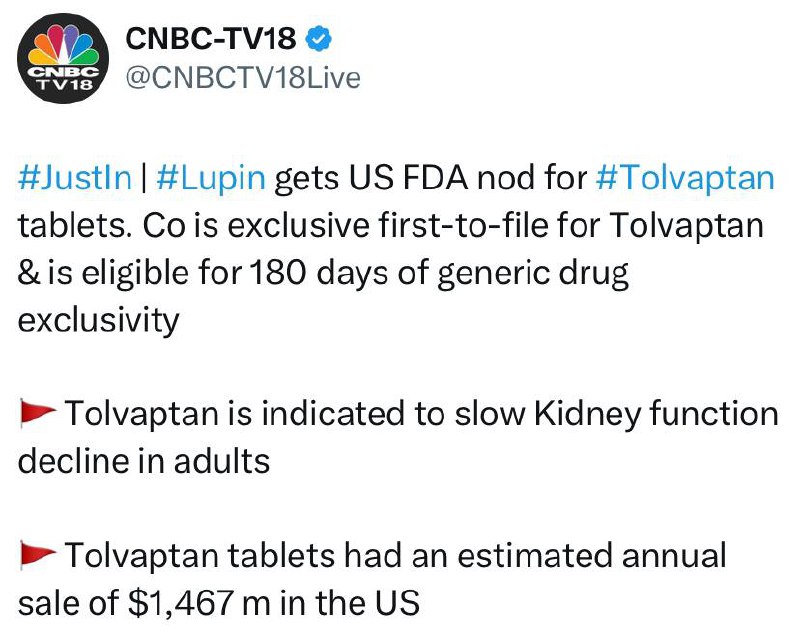Viewport: 800px width, 635px height.
Task: Click the red flag before 'Tolvaptan tablets had'
Action: click(38, 555)
